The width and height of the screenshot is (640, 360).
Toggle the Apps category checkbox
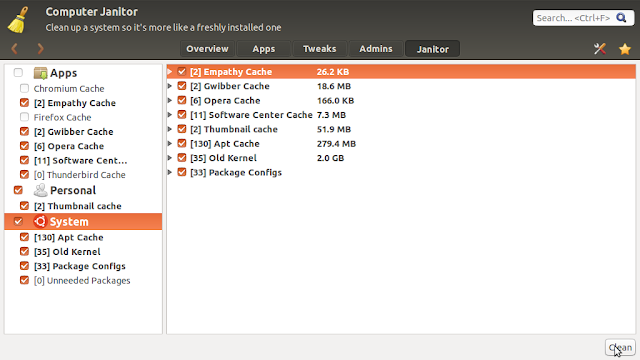[x=18, y=73]
